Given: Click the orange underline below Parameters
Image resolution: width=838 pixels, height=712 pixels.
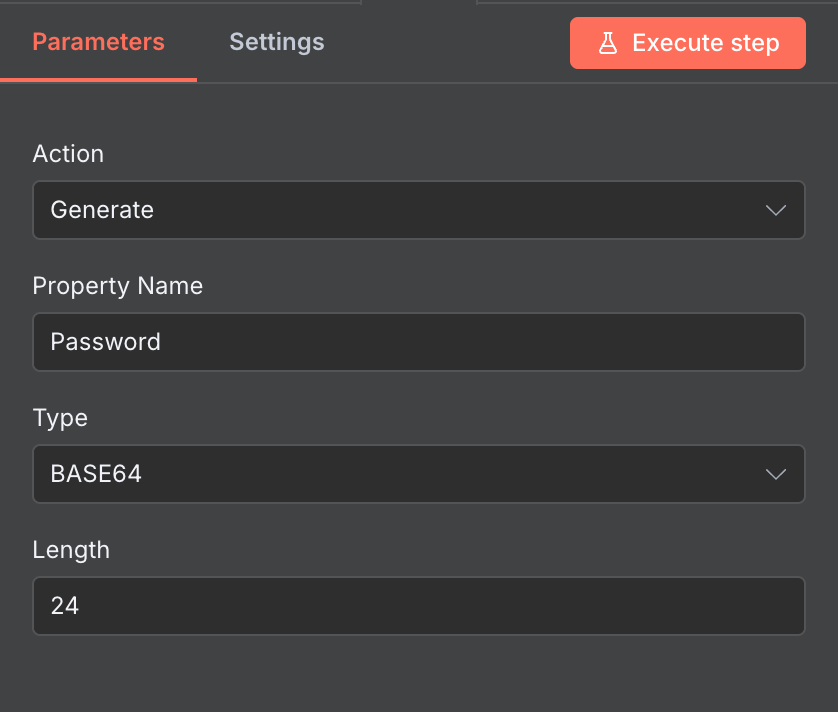Looking at the screenshot, I should [x=97, y=79].
